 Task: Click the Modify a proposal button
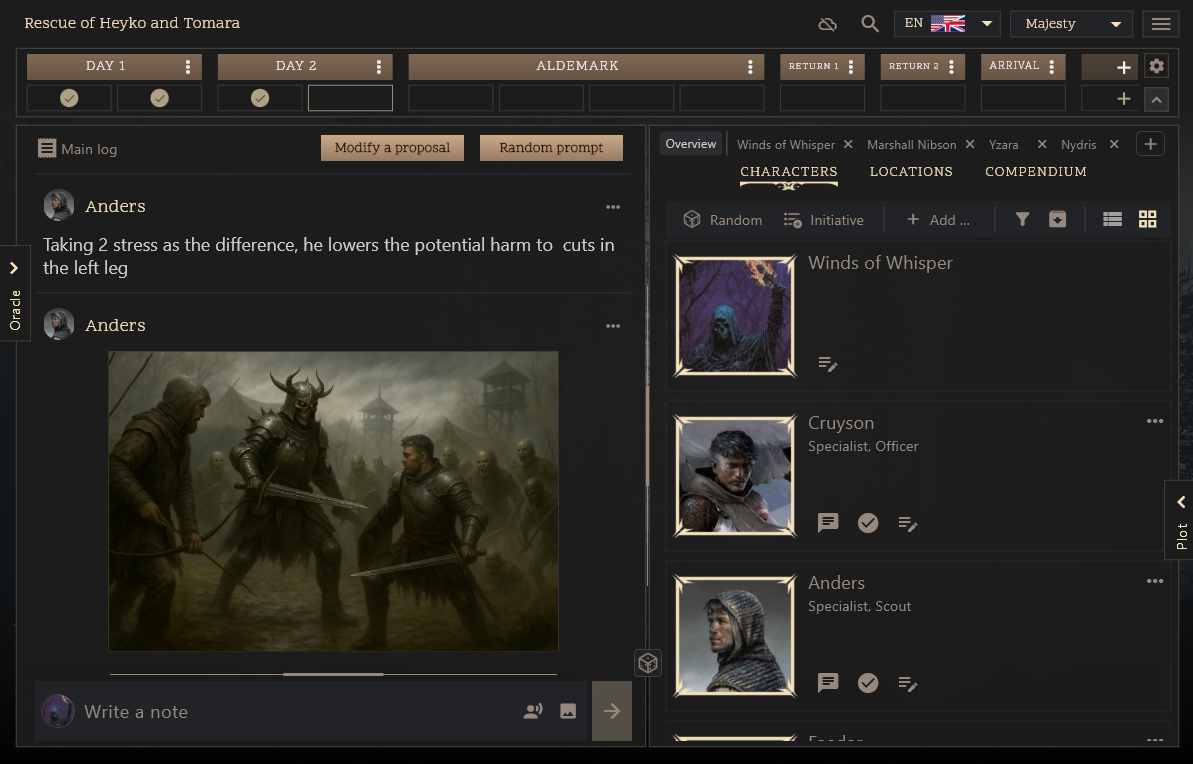(392, 147)
